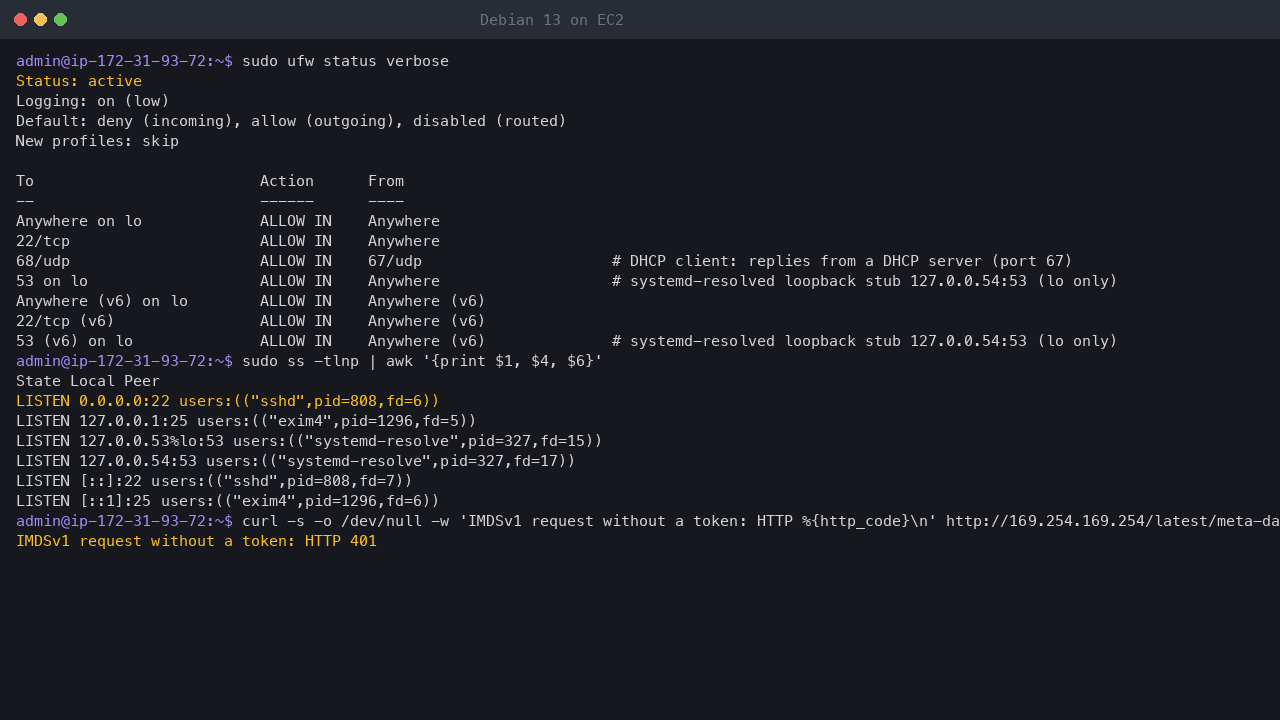1280x720 pixels.
Task: Click the 'Anywhere (v6) on lo' rule
Action: point(102,301)
